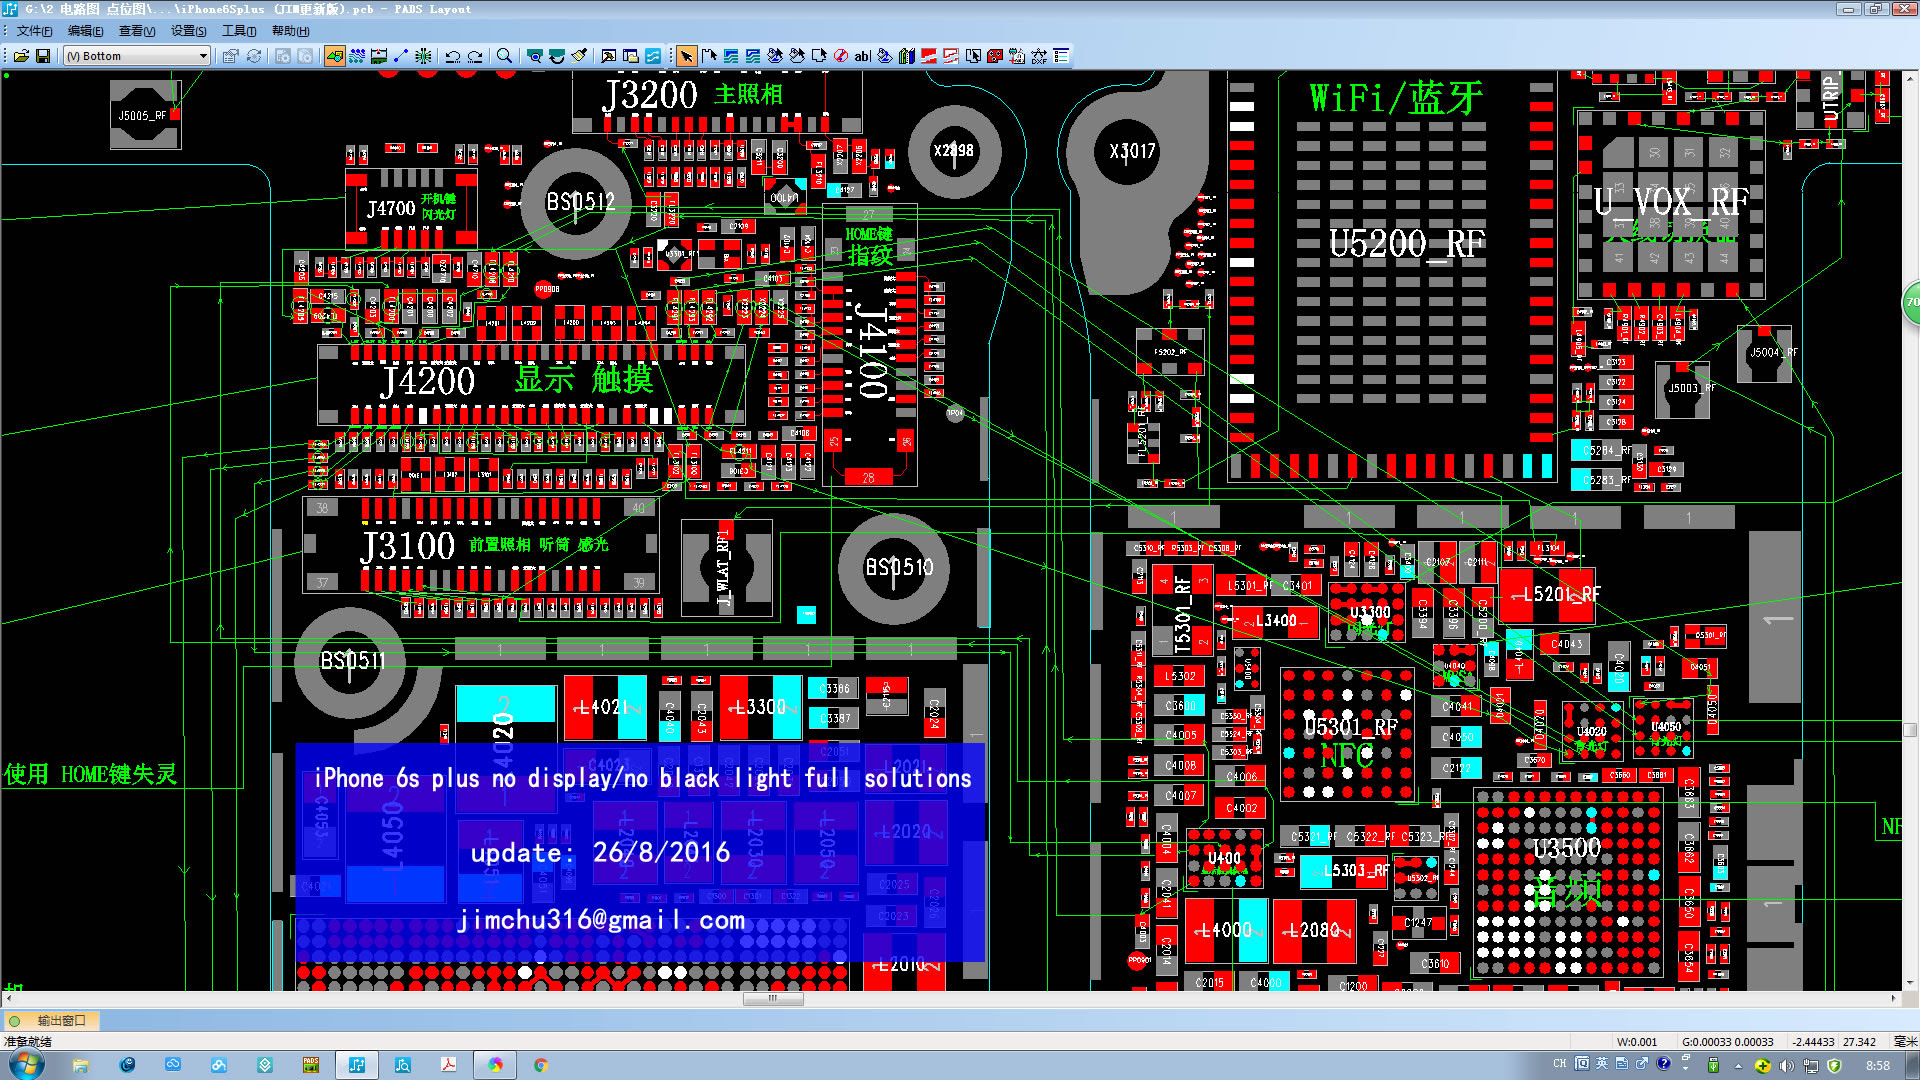Image resolution: width=1920 pixels, height=1080 pixels.
Task: Click the Keepout red circle icon
Action: pos(841,56)
